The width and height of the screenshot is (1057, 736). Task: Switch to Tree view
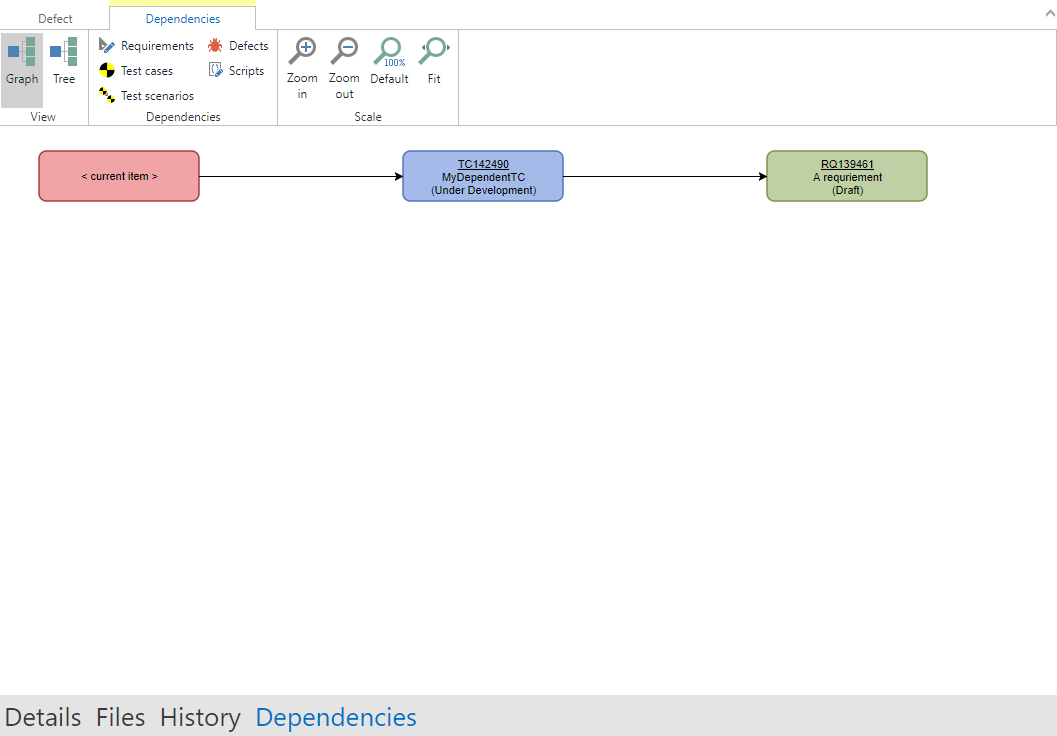[x=64, y=62]
